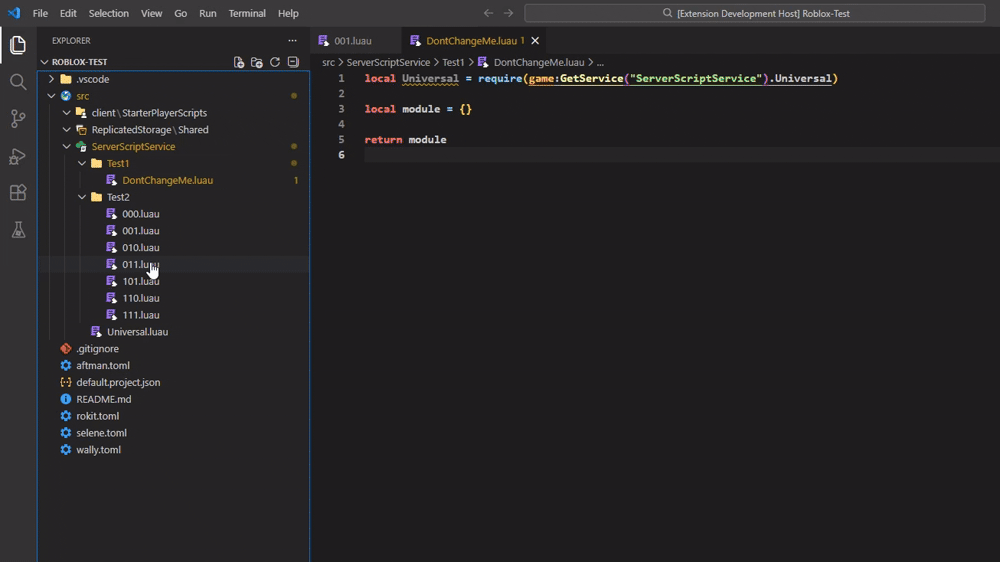Open 010.luau in the file tree
1000x562 pixels.
141,248
